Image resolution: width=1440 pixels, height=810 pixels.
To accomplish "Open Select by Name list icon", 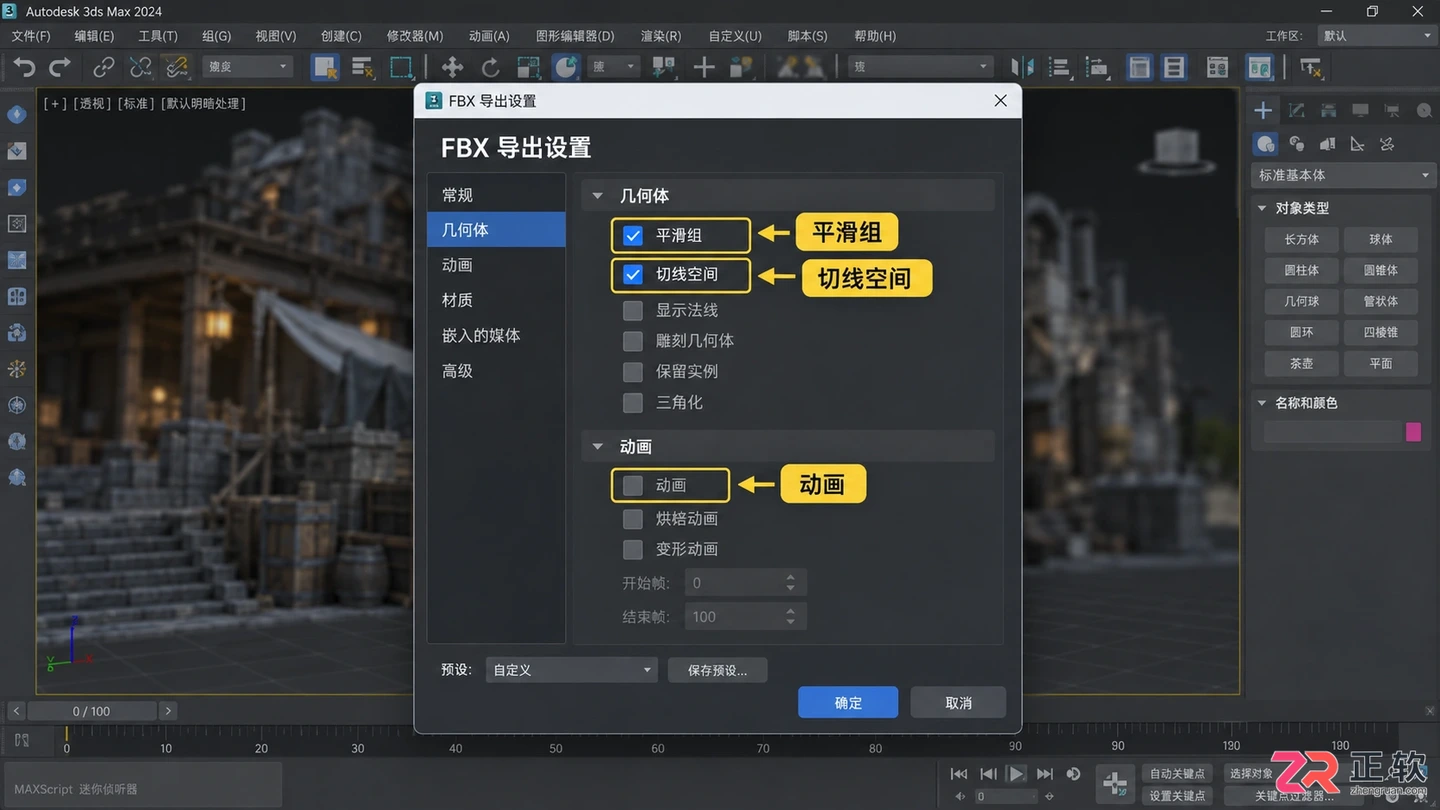I will 362,67.
